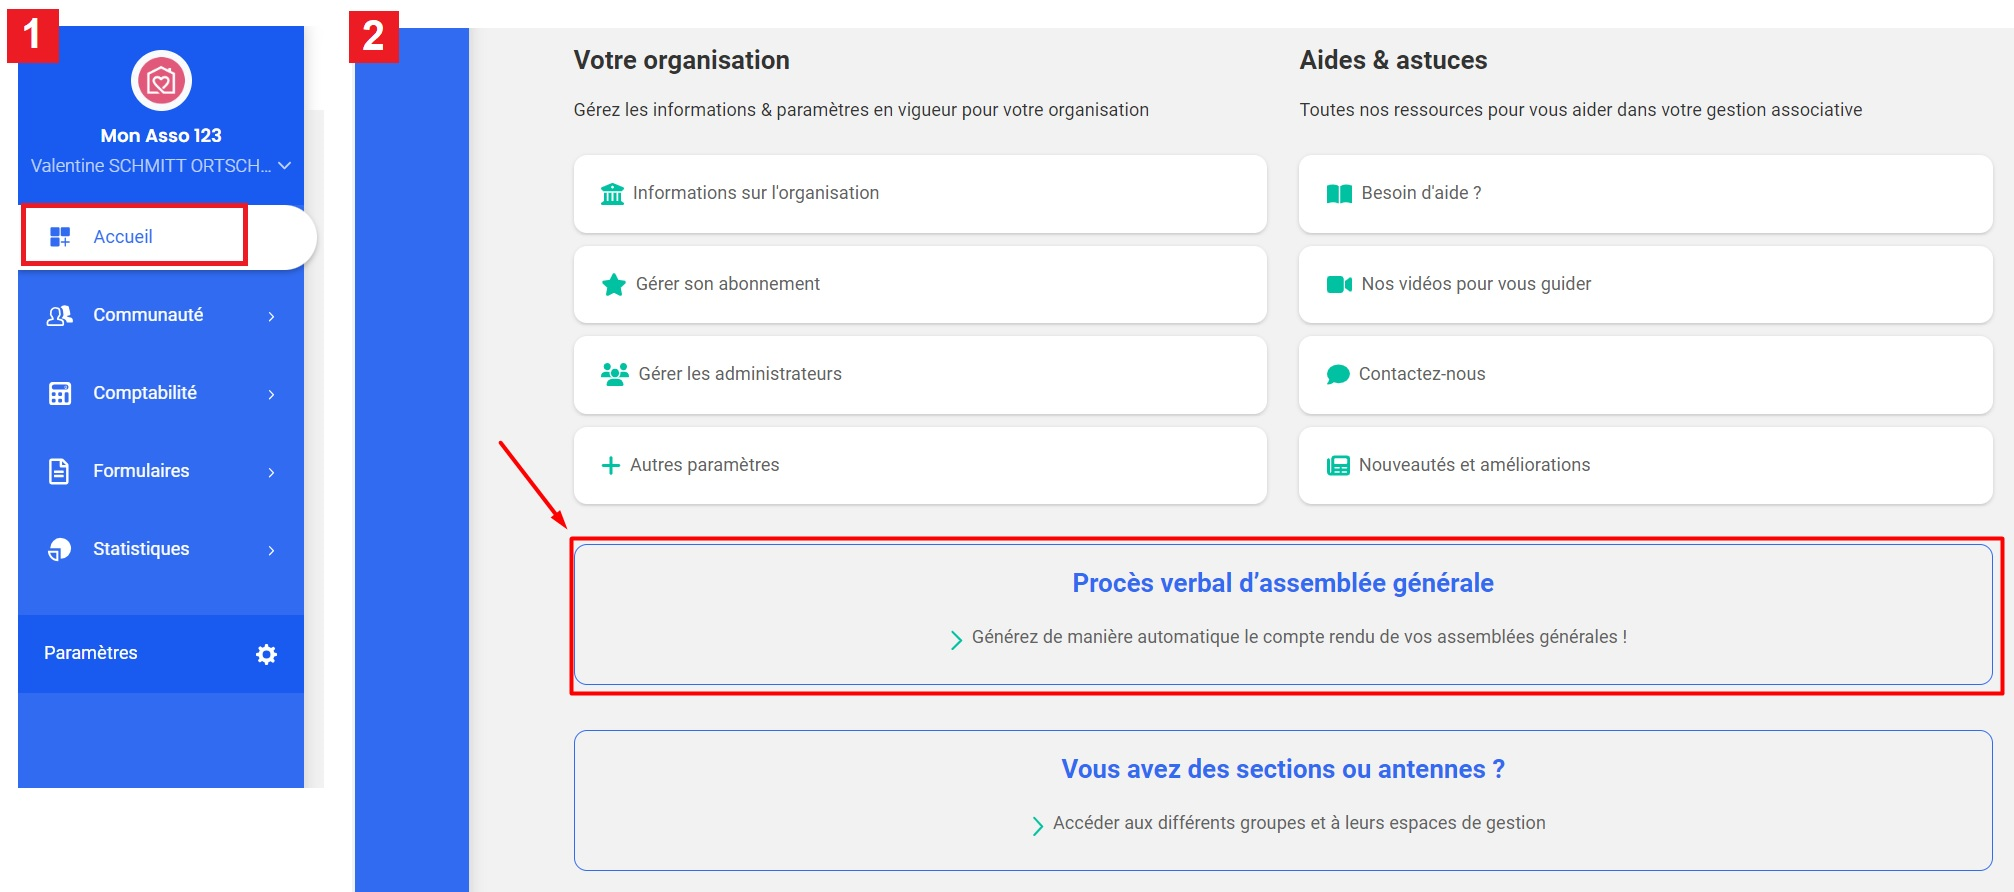Screen dimensions: 2014x892
Task: Click the bank building icon for organisation info
Action: (612, 193)
